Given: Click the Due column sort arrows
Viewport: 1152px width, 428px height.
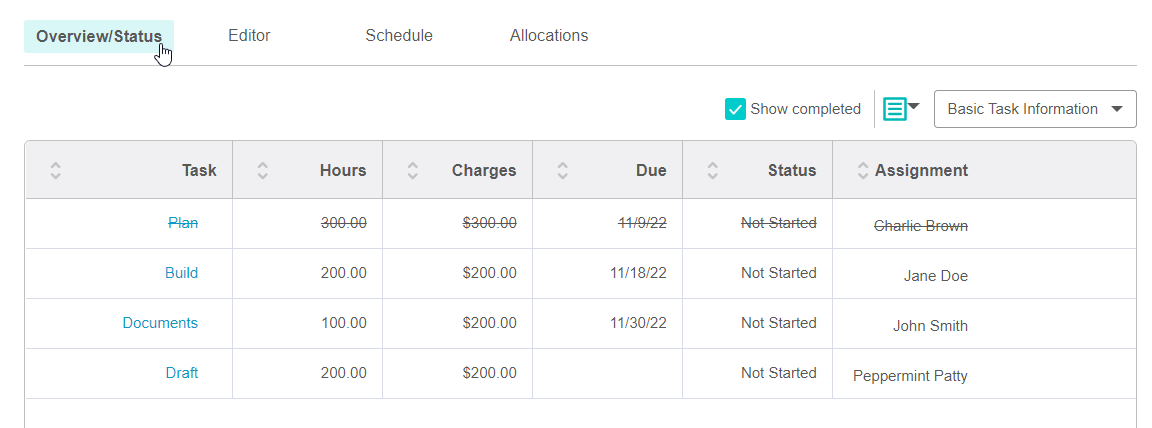Looking at the screenshot, I should coord(563,171).
